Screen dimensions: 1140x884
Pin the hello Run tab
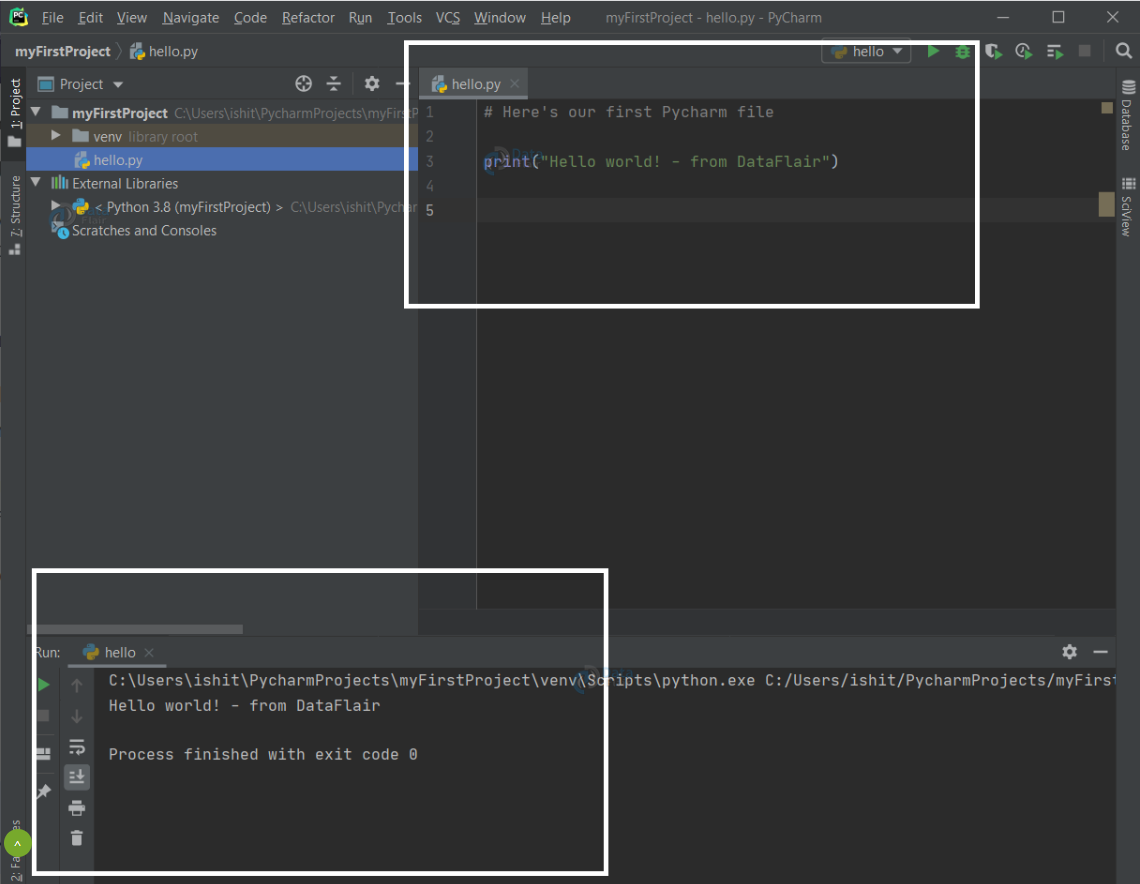(x=43, y=791)
